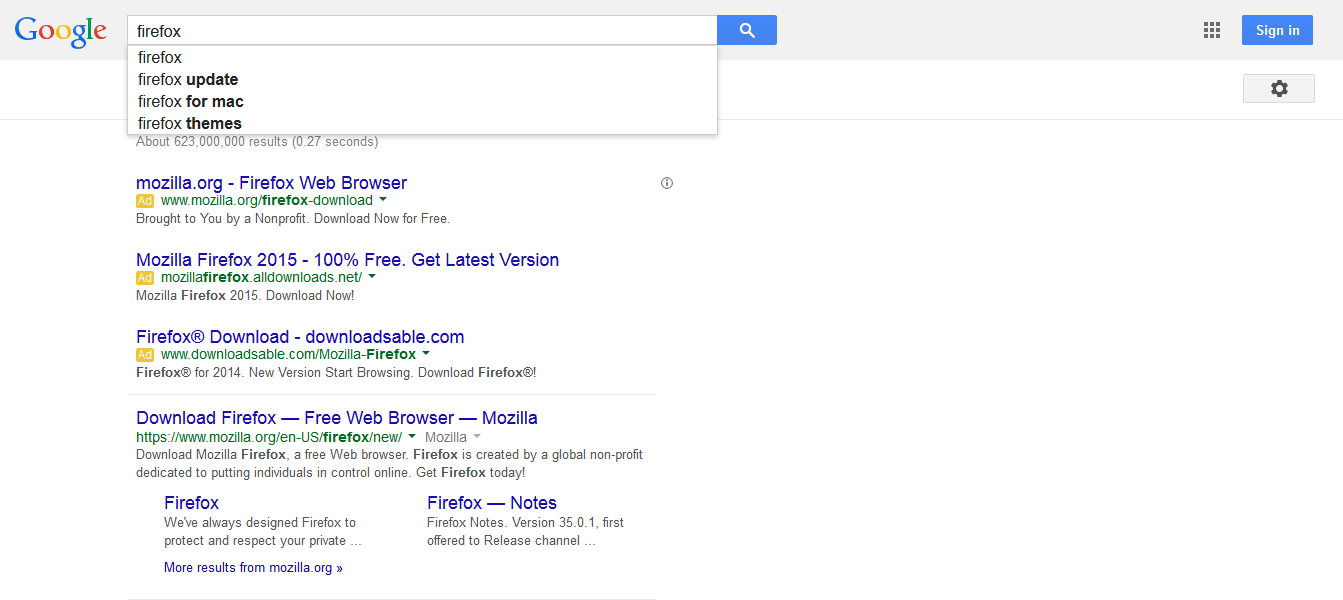Expand arrow next to mozilla.org/firefox-download URL
This screenshot has height=600, width=1343.
click(x=382, y=200)
